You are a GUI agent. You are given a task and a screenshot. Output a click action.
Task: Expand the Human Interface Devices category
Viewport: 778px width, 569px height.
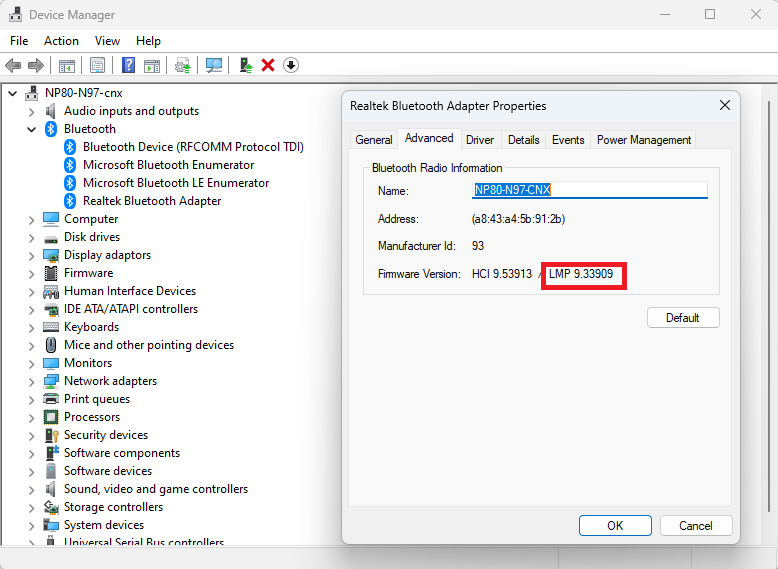31,292
